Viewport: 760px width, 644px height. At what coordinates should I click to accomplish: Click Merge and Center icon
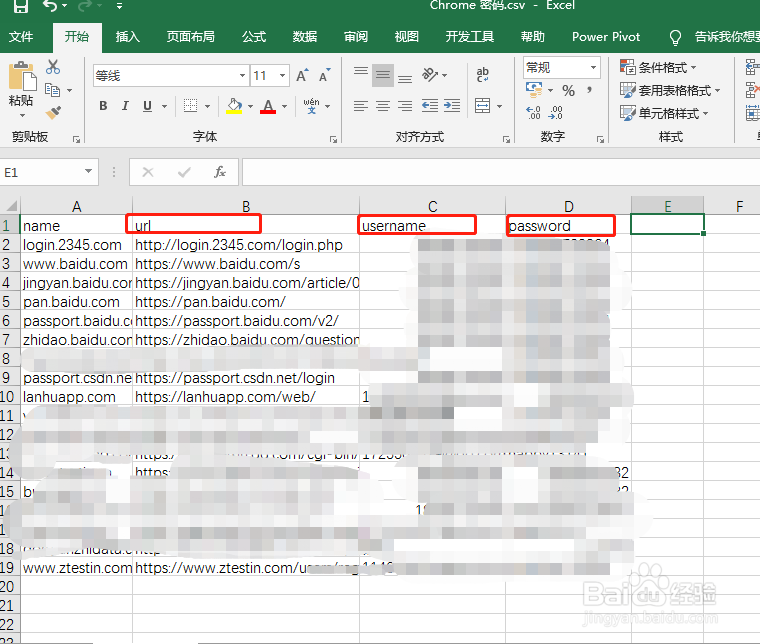pos(483,106)
